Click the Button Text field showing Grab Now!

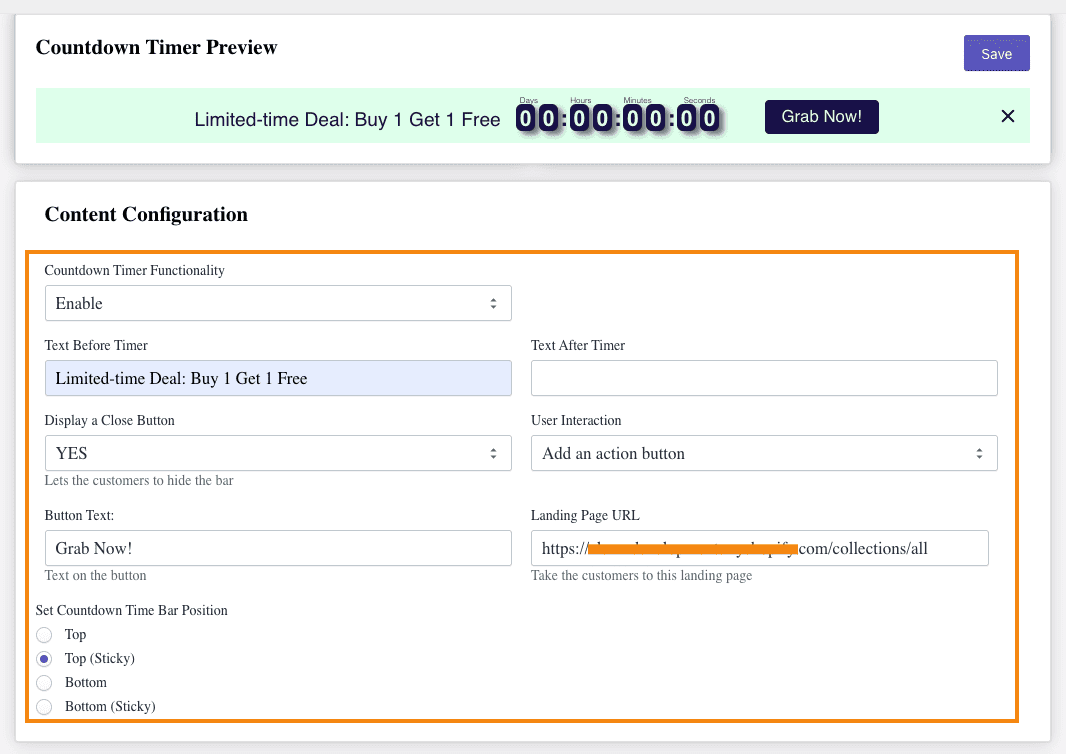pyautogui.click(x=278, y=548)
